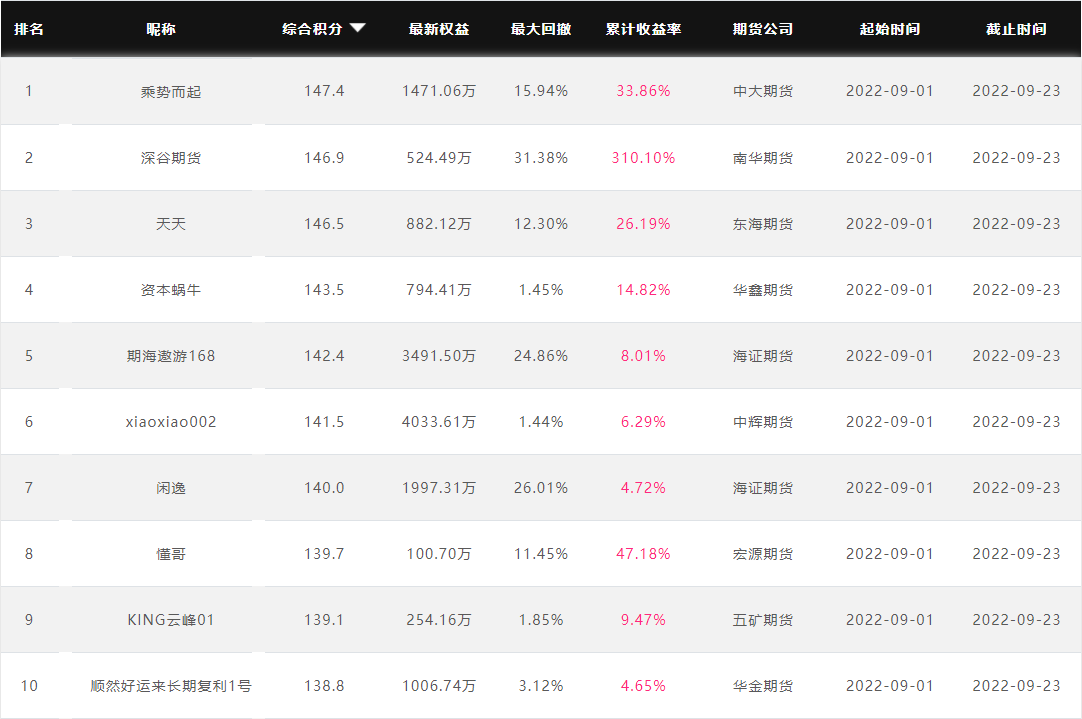Viewport: 1082px width, 719px height.
Task: Select the nickname 闲逸
Action: click(170, 488)
